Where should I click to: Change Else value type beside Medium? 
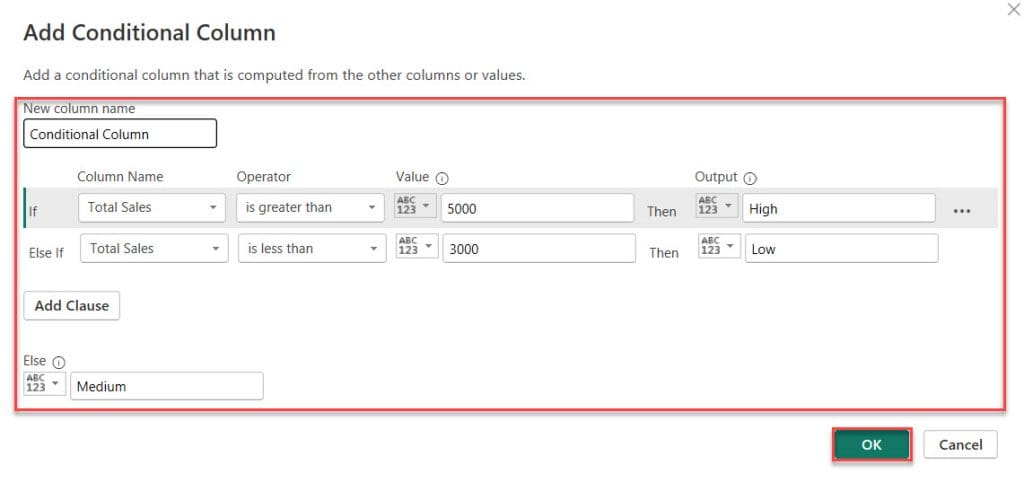pos(44,384)
